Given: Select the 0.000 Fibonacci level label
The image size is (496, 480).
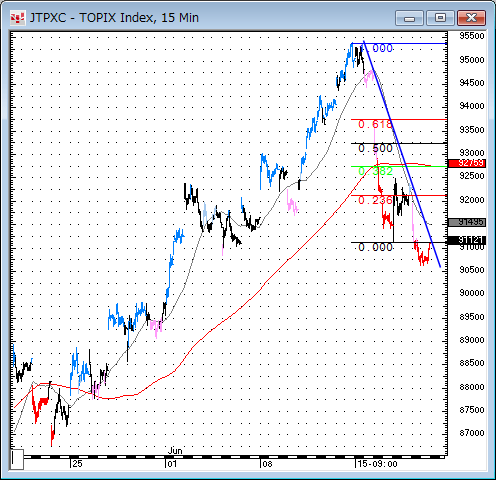Looking at the screenshot, I should (x=375, y=247).
